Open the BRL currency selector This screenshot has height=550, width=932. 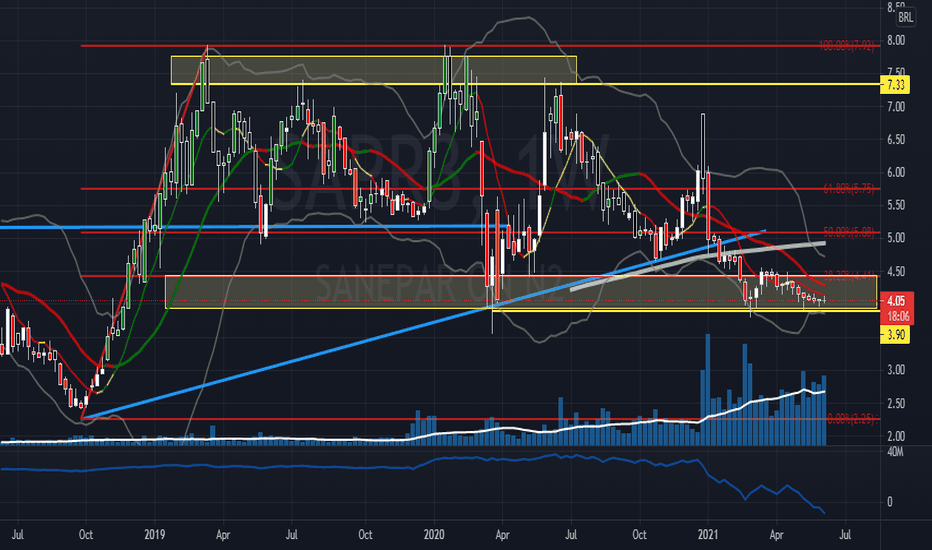pyautogui.click(x=905, y=17)
